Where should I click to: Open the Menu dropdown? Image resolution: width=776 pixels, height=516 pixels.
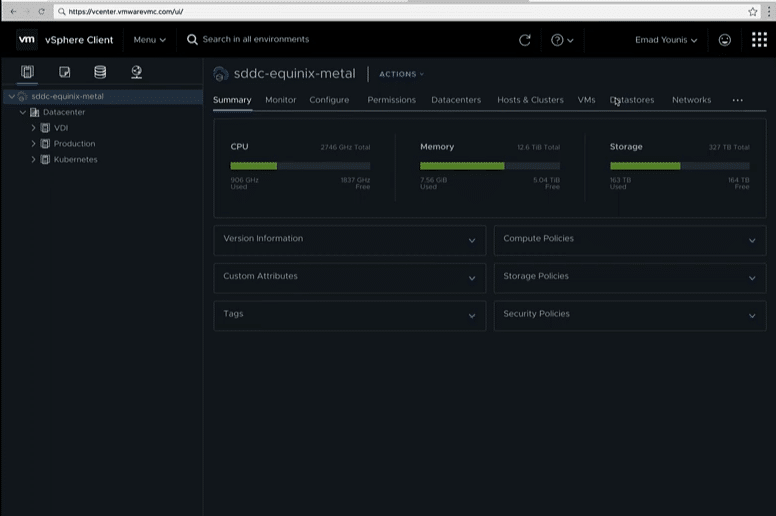(149, 40)
